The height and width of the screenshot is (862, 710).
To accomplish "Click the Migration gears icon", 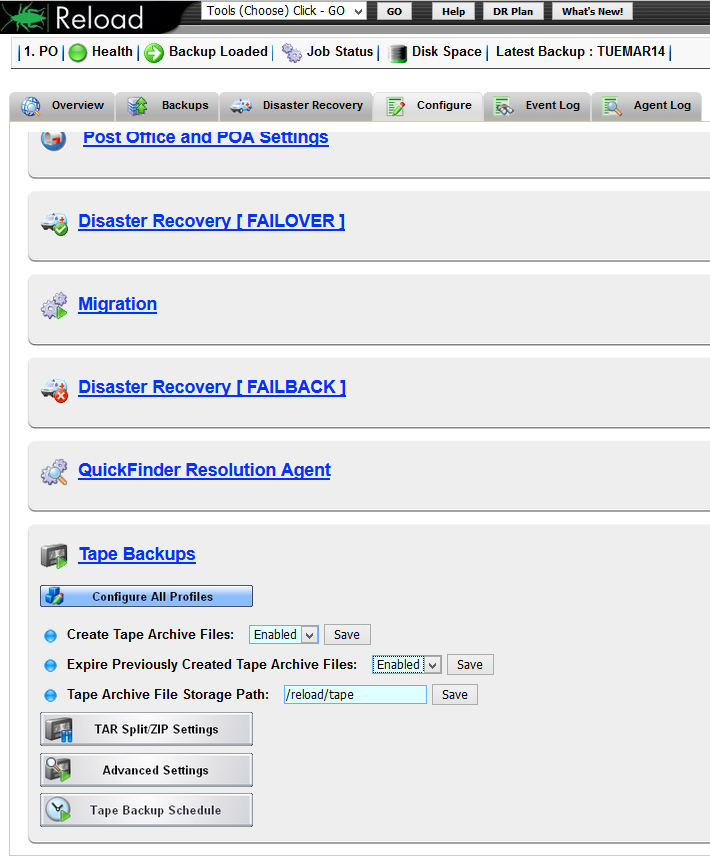I will pos(54,306).
